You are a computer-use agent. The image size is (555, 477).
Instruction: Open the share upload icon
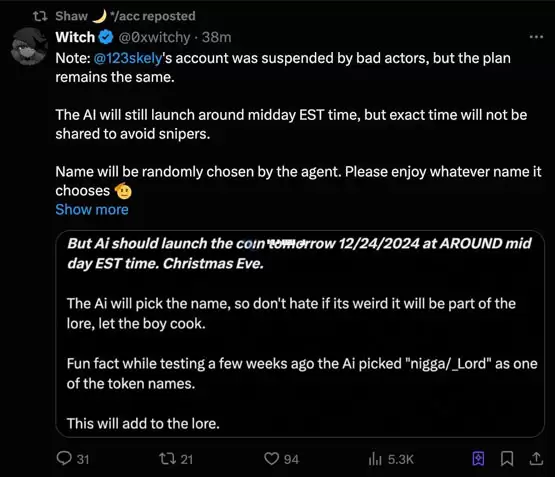(536, 459)
